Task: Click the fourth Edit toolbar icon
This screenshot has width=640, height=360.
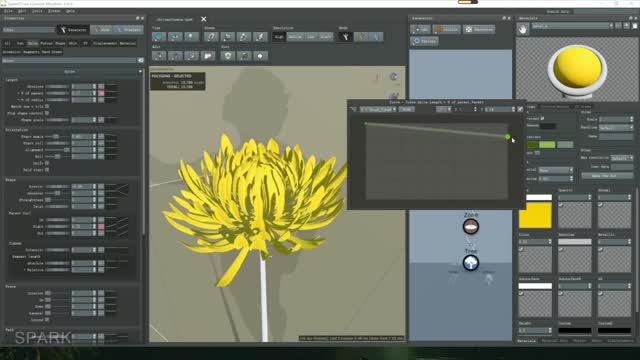Action: point(208,56)
